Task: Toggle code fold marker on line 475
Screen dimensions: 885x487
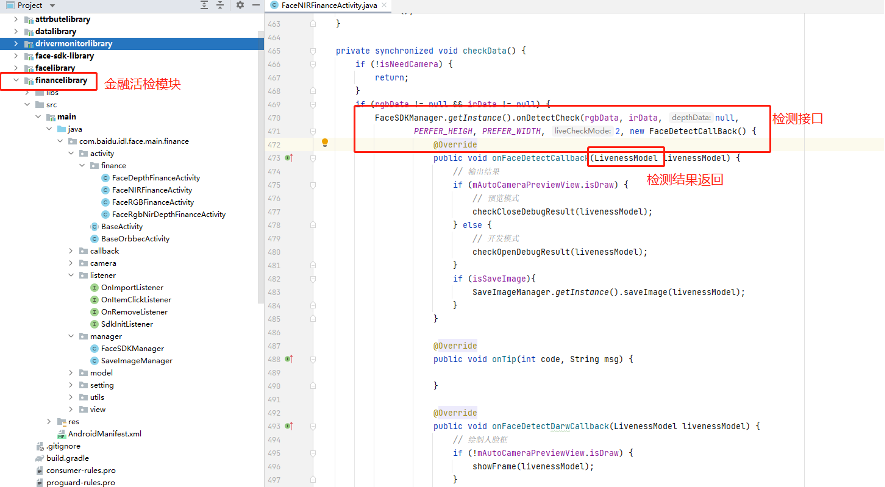Action: 313,185
